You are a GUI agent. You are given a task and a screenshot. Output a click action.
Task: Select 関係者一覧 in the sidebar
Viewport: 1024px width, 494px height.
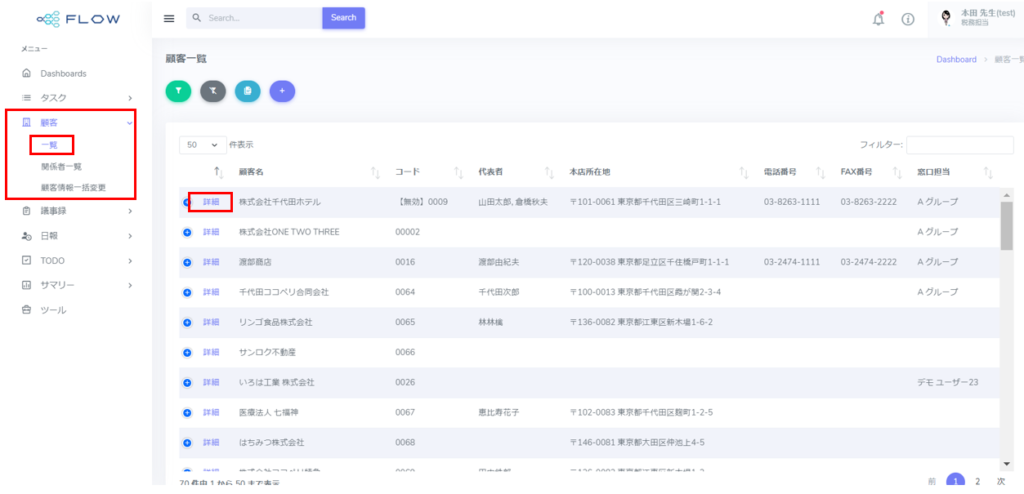tap(61, 167)
